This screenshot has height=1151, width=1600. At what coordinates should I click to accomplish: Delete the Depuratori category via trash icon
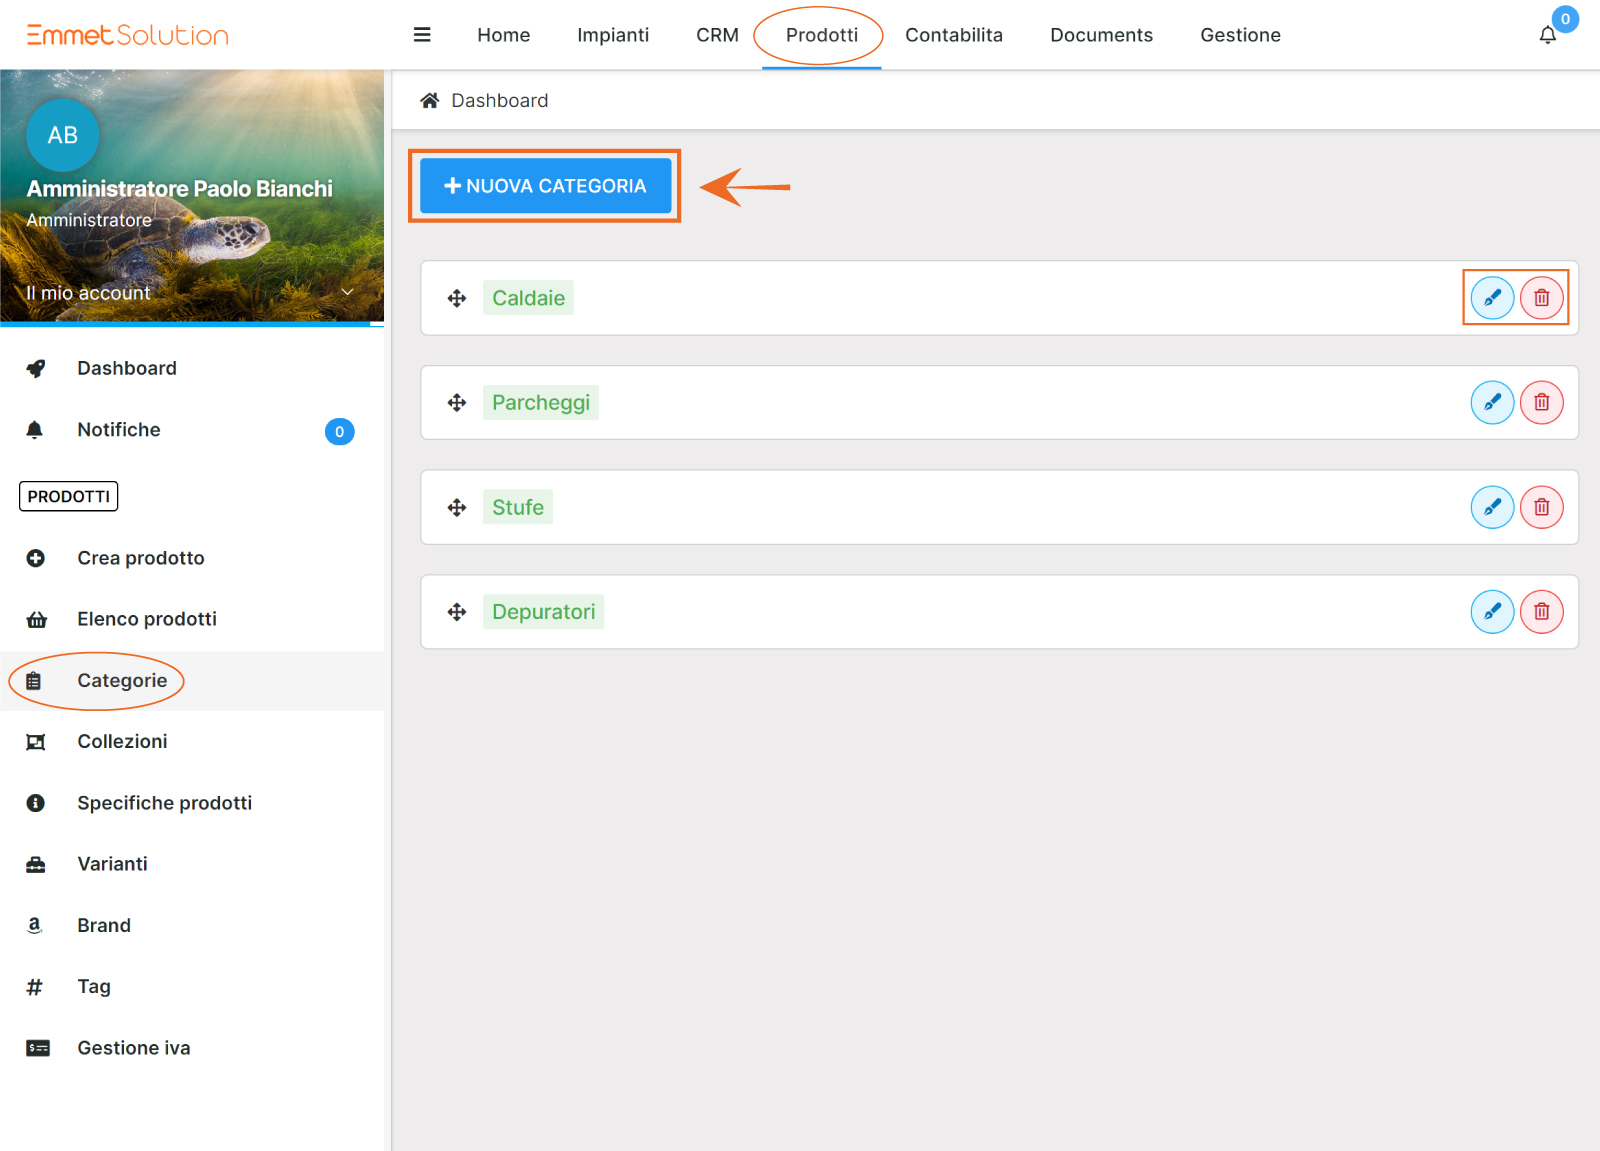coord(1541,612)
